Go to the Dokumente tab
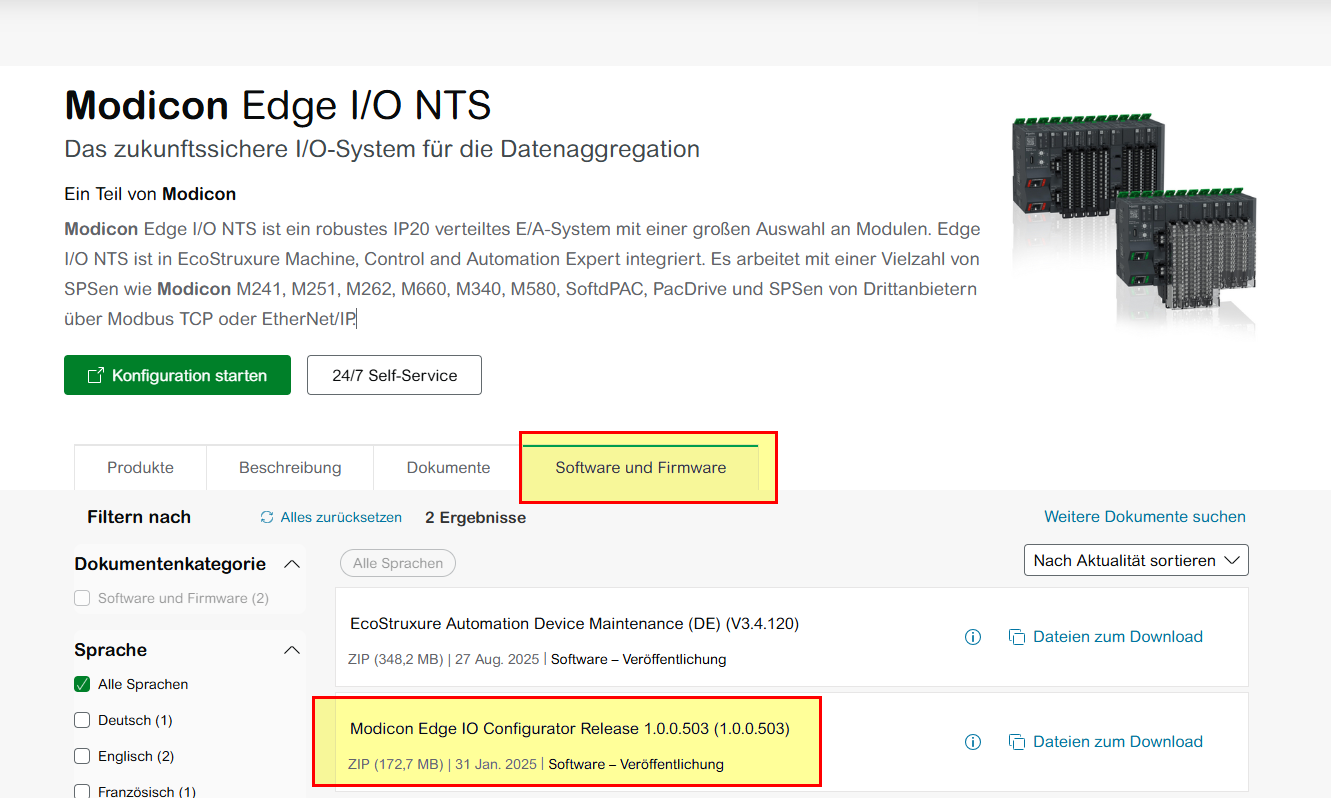 coord(448,468)
